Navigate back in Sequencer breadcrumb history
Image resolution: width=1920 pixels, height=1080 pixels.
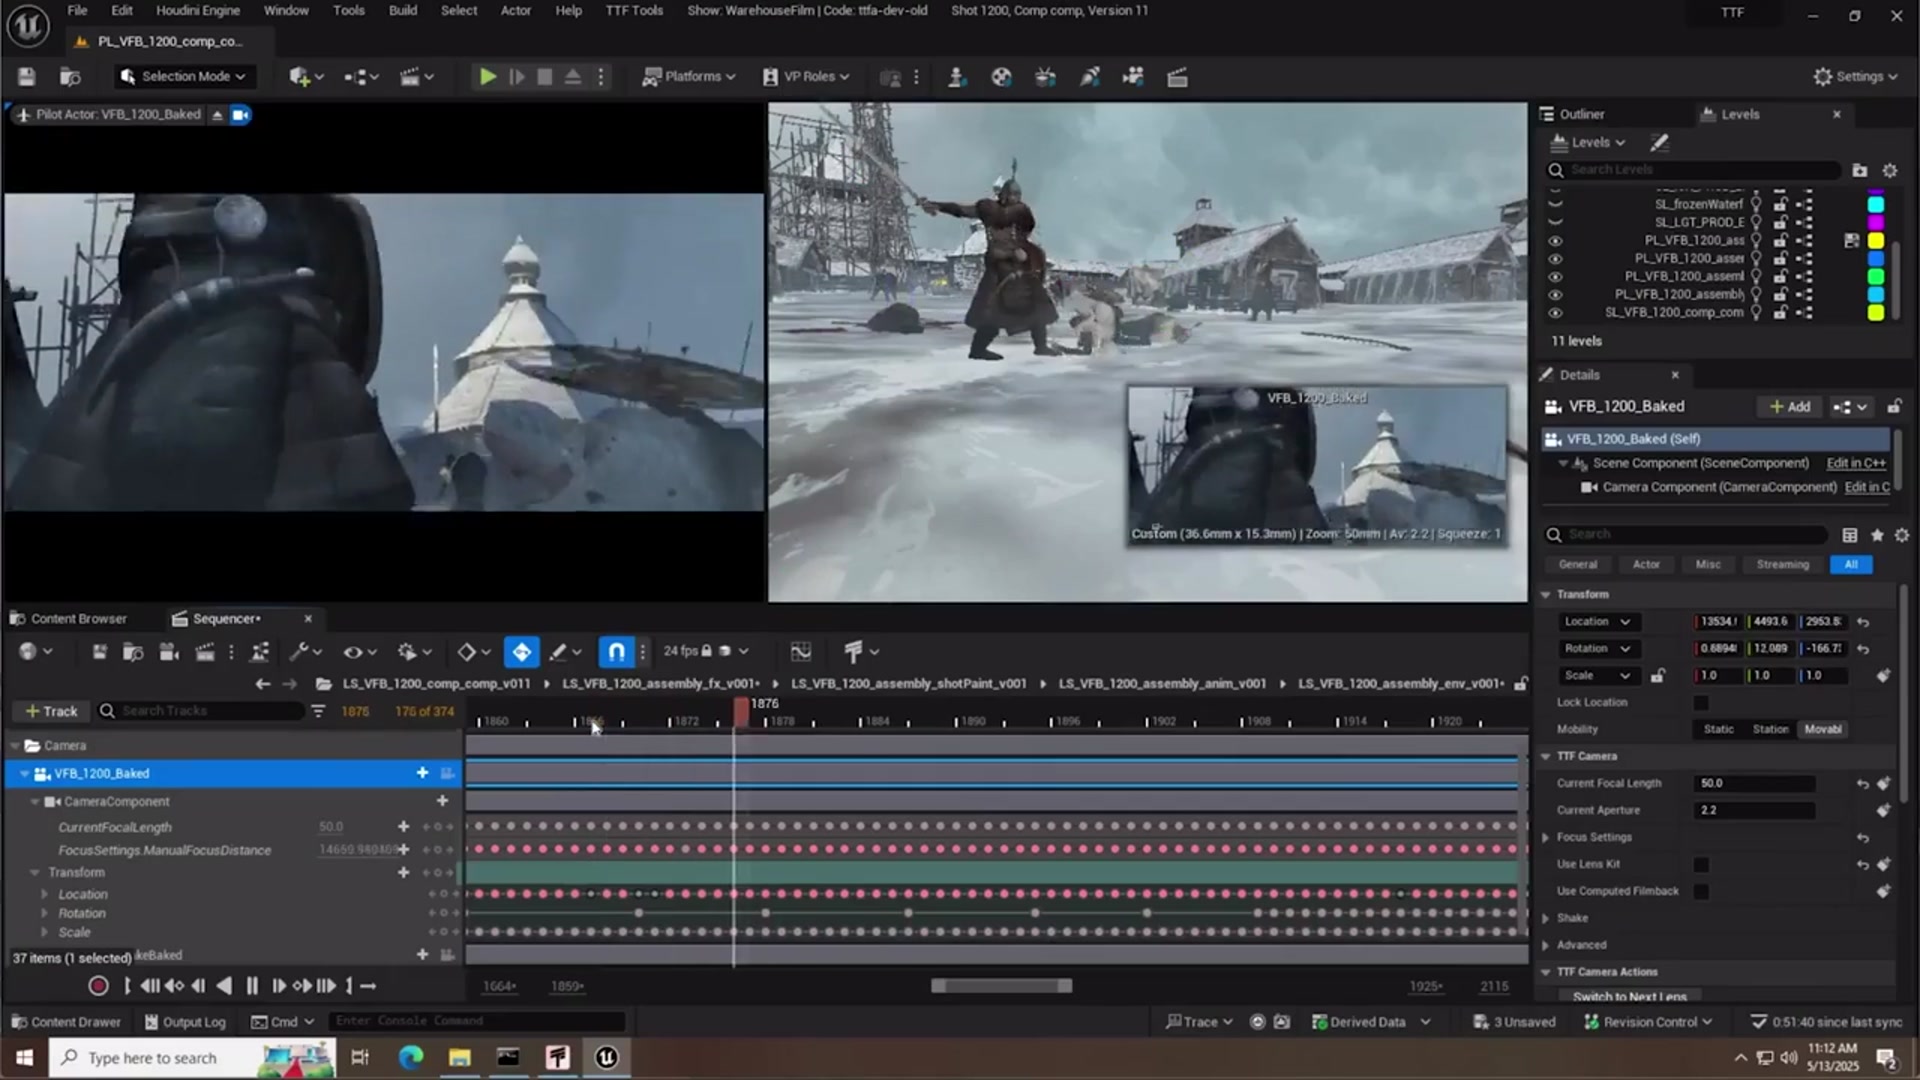click(262, 684)
